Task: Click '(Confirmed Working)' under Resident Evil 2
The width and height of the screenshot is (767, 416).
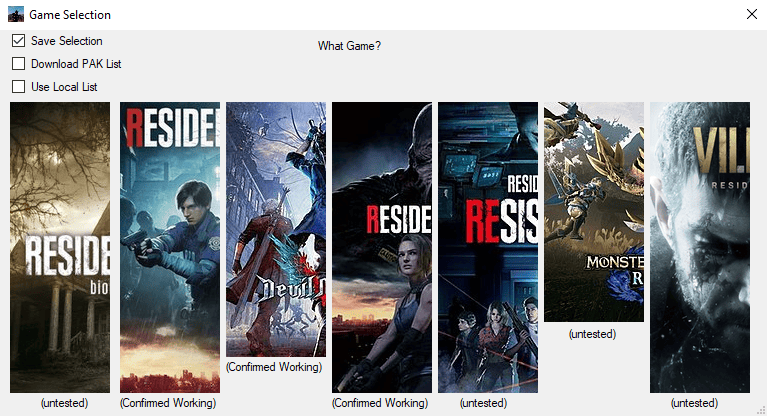Action: [168, 403]
